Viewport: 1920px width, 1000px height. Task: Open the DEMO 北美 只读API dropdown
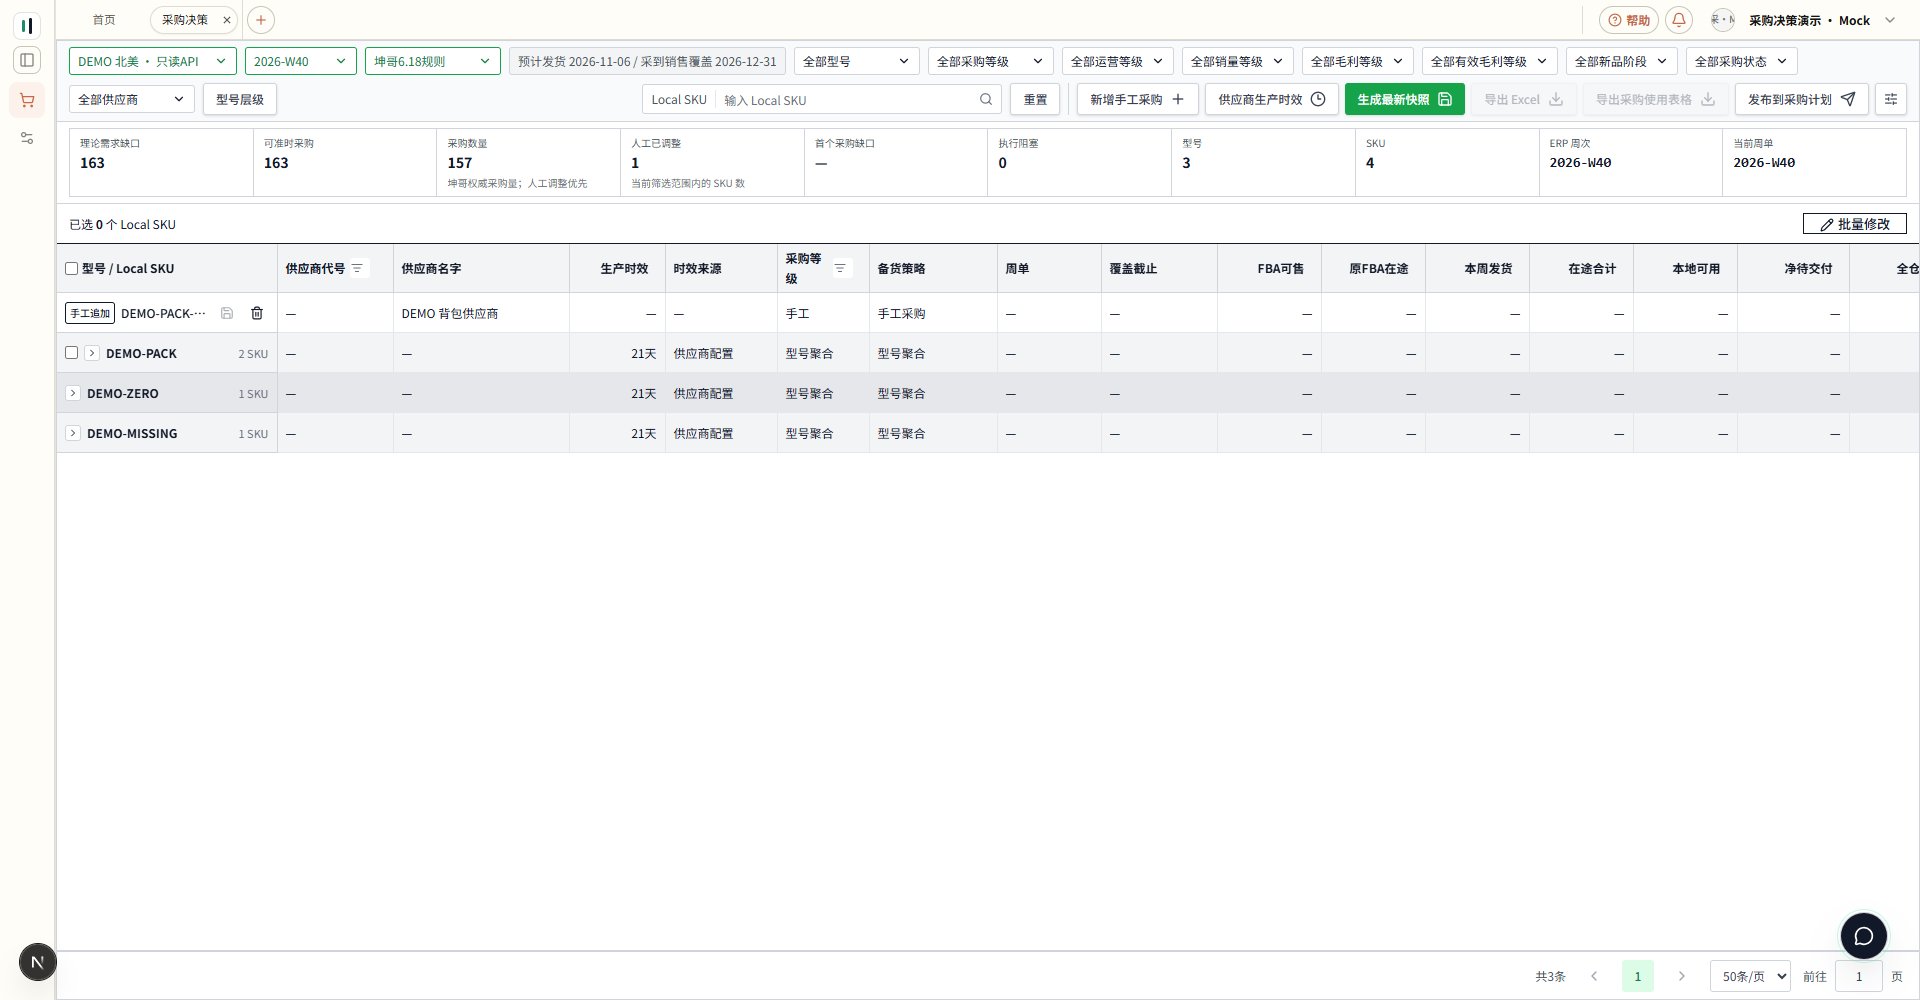pos(153,61)
